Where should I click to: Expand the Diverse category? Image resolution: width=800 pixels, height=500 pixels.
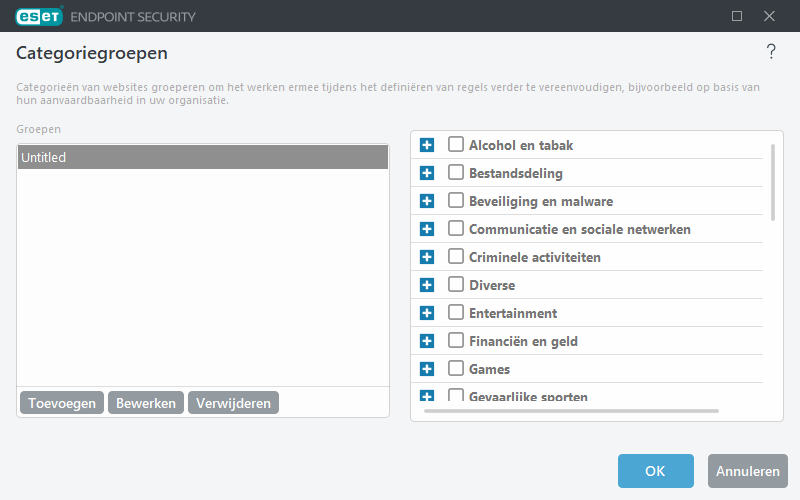click(x=427, y=285)
